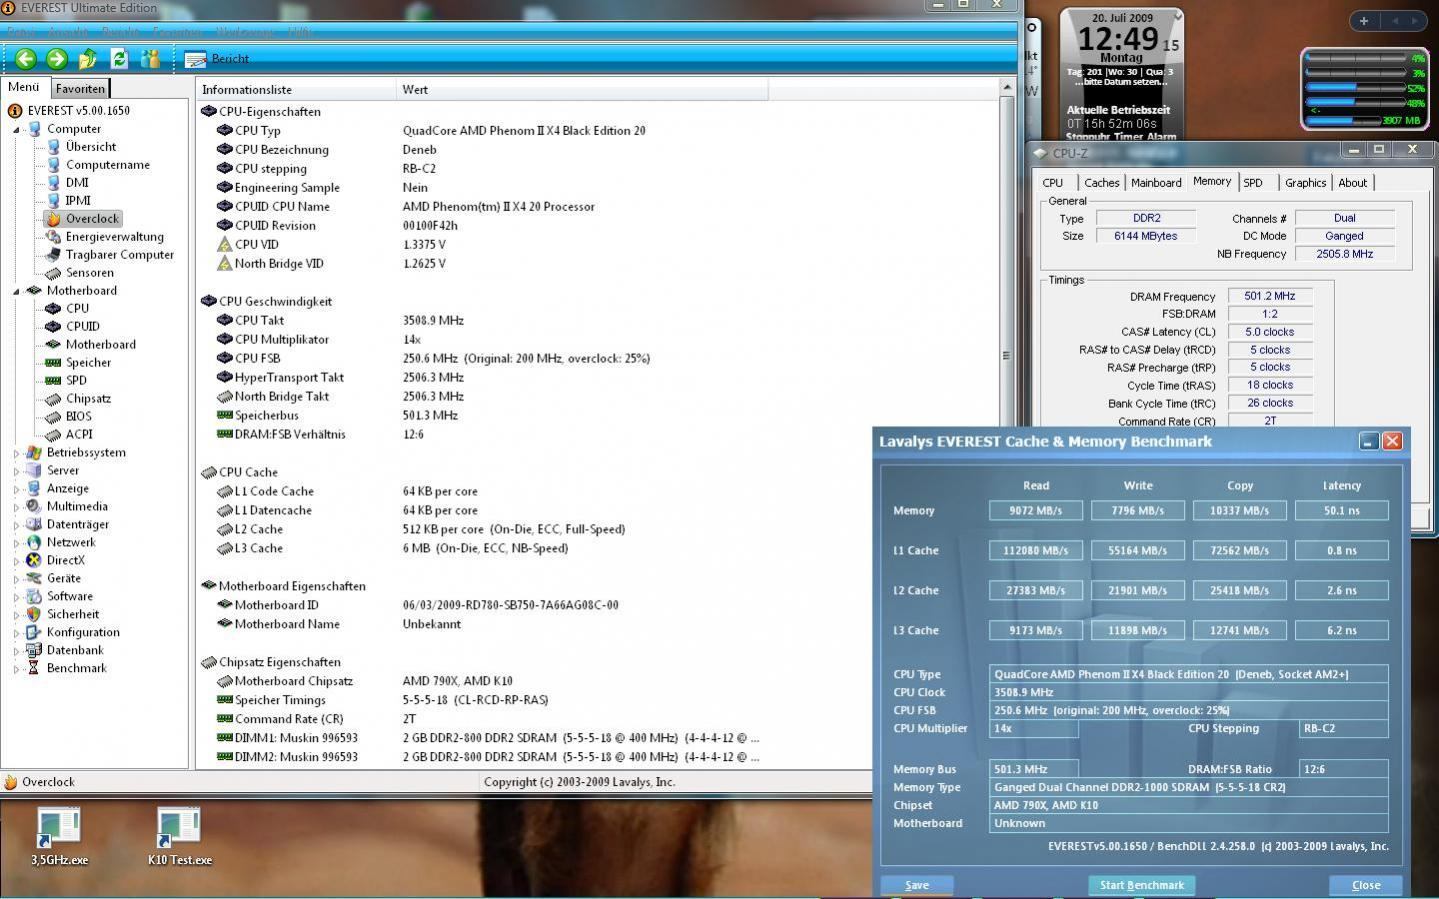Open the Ansicht menu in EVEREST
1439x899 pixels.
pyautogui.click(x=68, y=32)
